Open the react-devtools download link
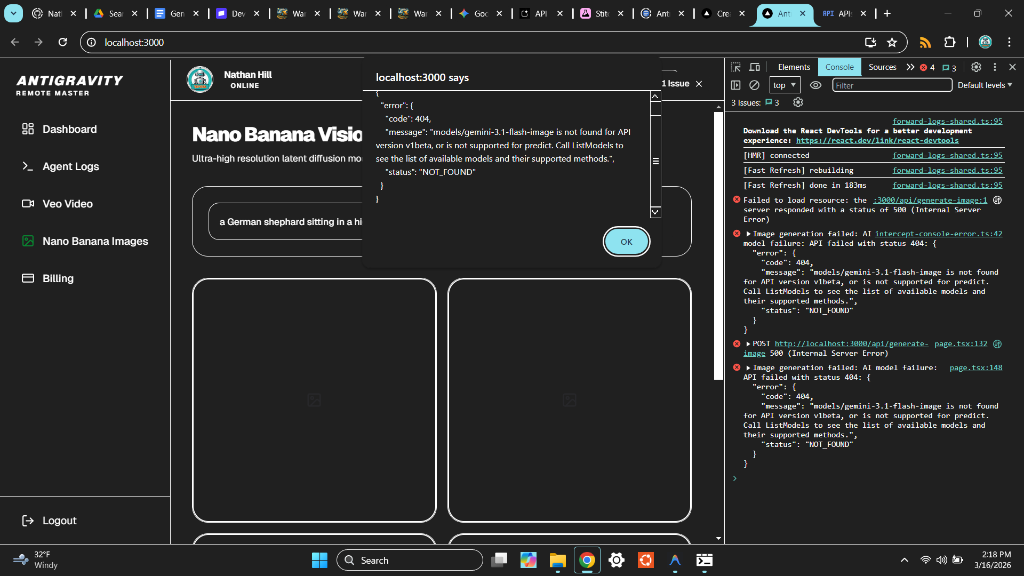Image resolution: width=1024 pixels, height=576 pixels. (x=863, y=141)
